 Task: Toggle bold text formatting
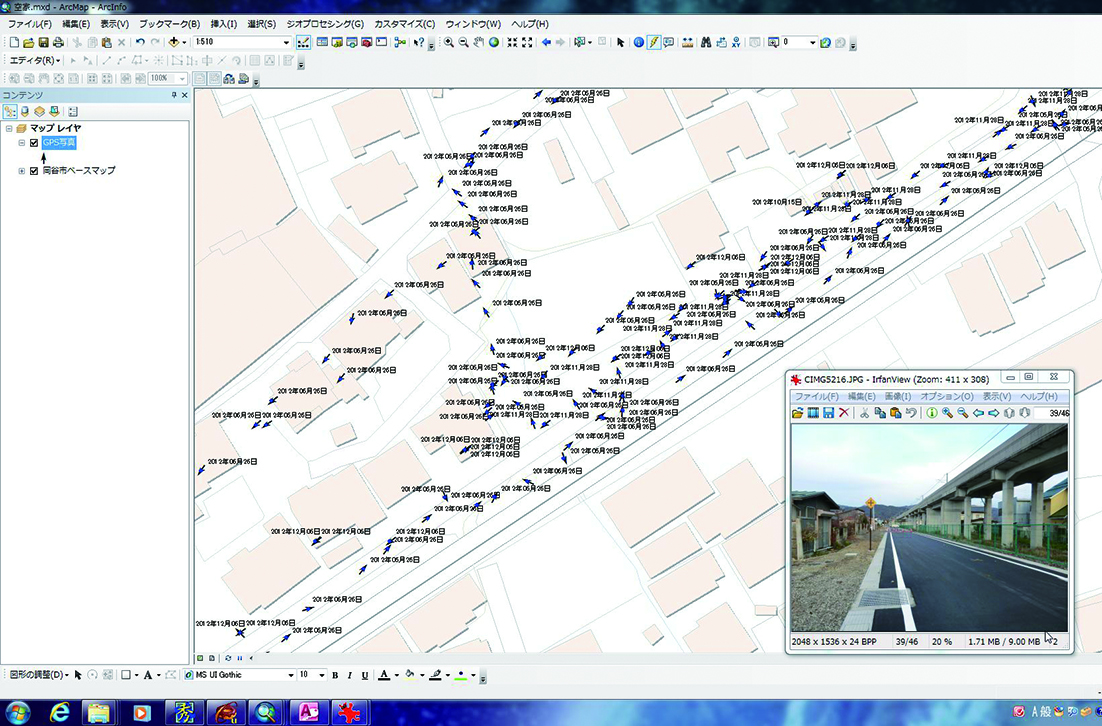336,675
